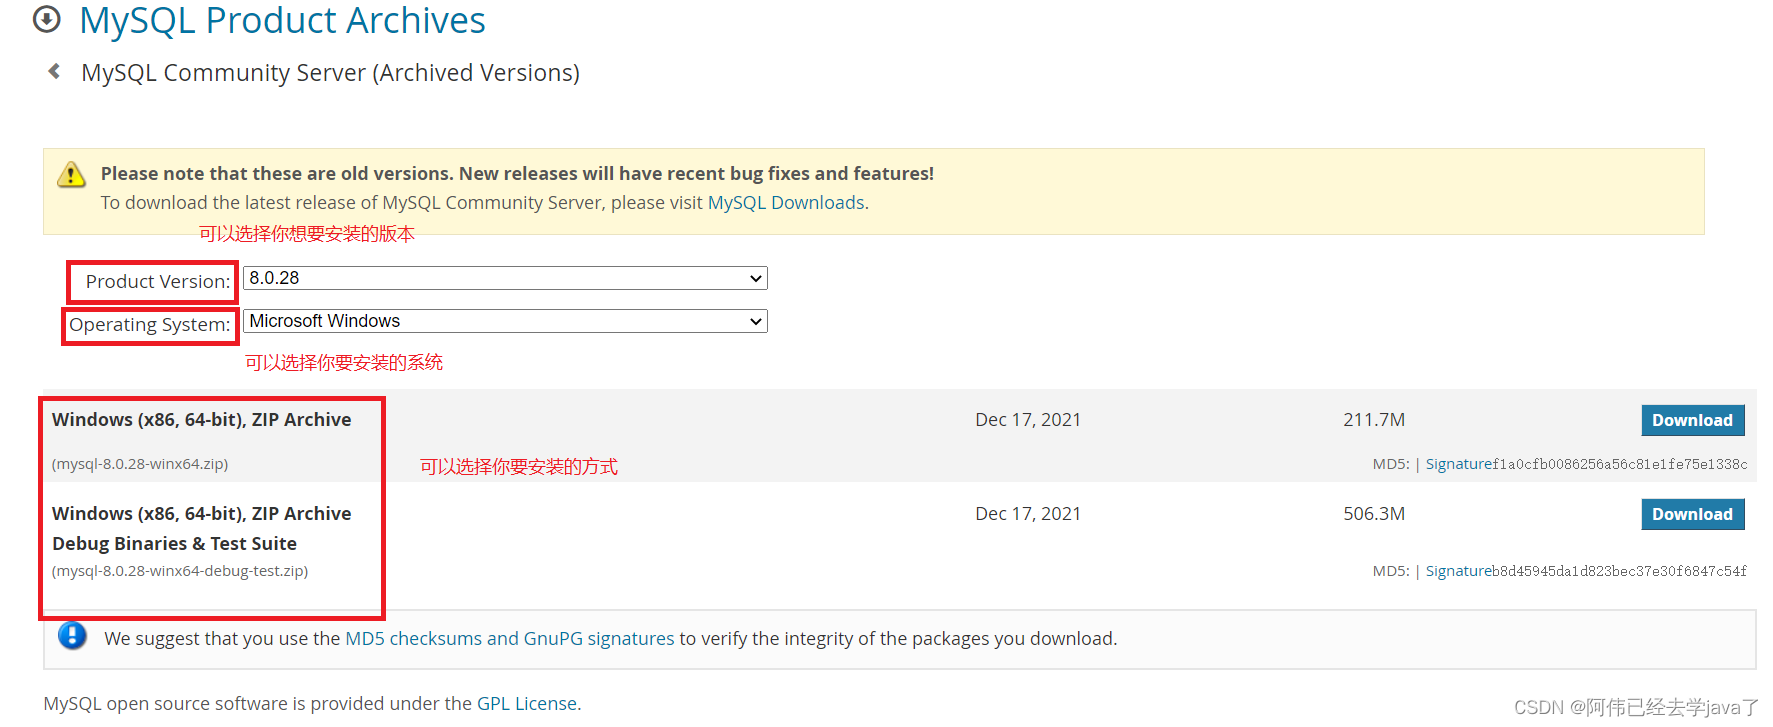Screen dimensions: 1773x727
Task: Open the Product Version dropdown showing 8.0.28
Action: click(x=505, y=278)
